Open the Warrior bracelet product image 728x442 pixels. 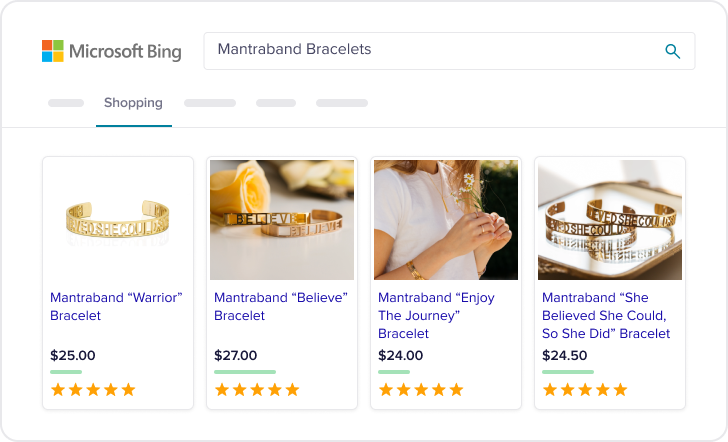[118, 220]
